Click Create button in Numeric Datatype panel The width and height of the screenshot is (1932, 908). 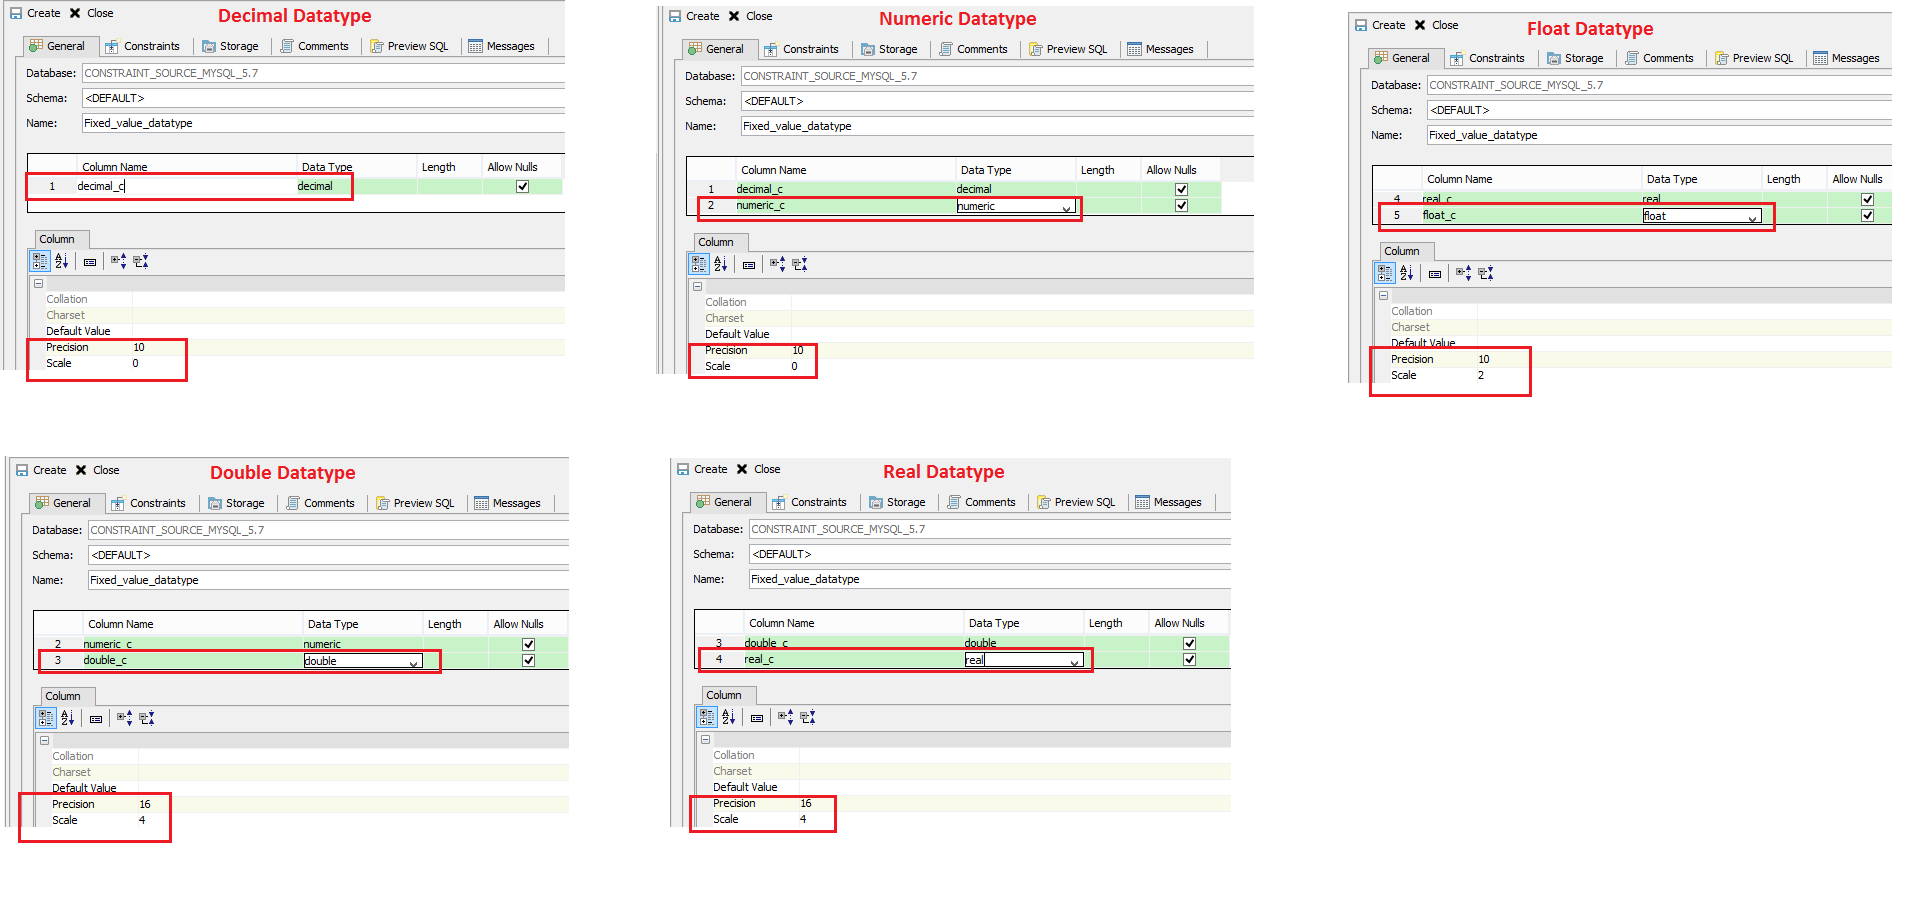pos(694,16)
